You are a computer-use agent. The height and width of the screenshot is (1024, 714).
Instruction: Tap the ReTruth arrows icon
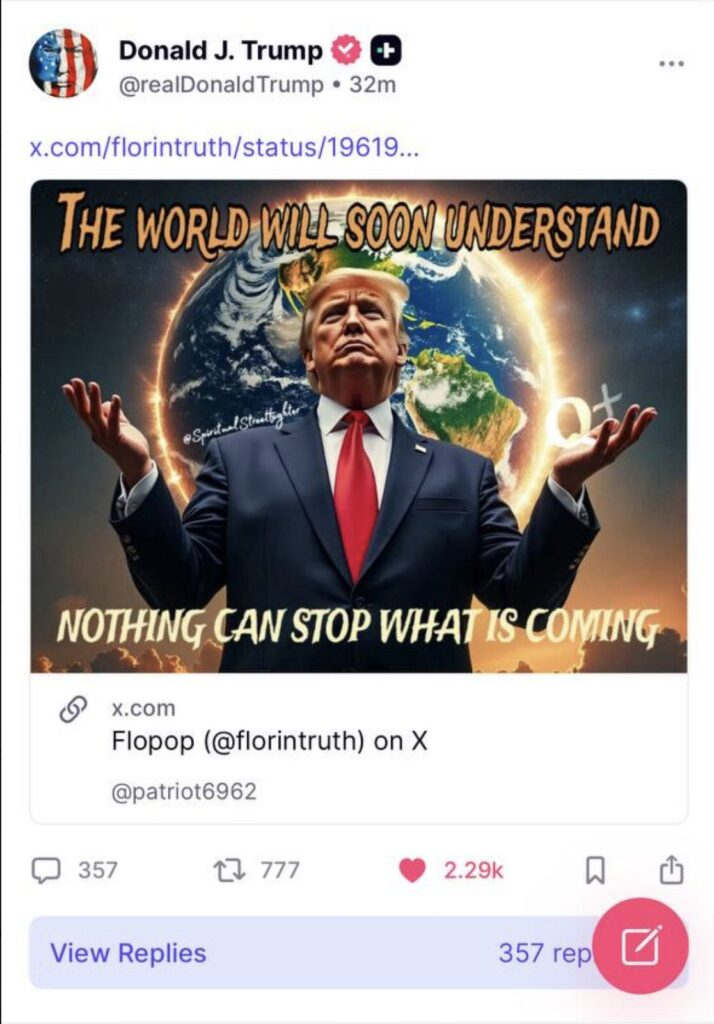(x=229, y=870)
